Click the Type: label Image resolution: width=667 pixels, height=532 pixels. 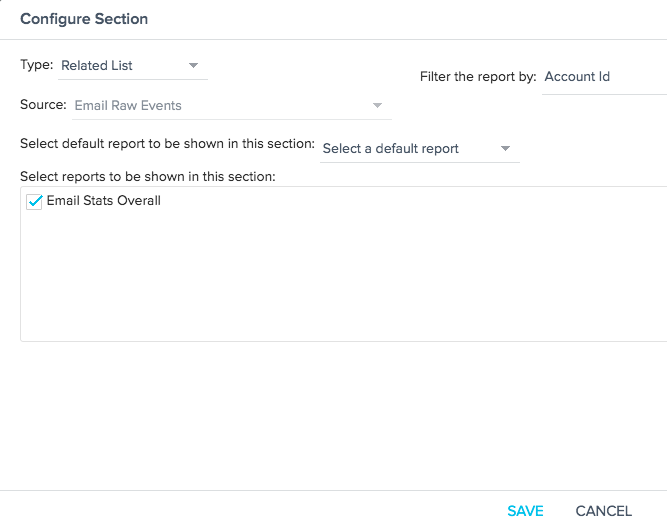click(37, 65)
